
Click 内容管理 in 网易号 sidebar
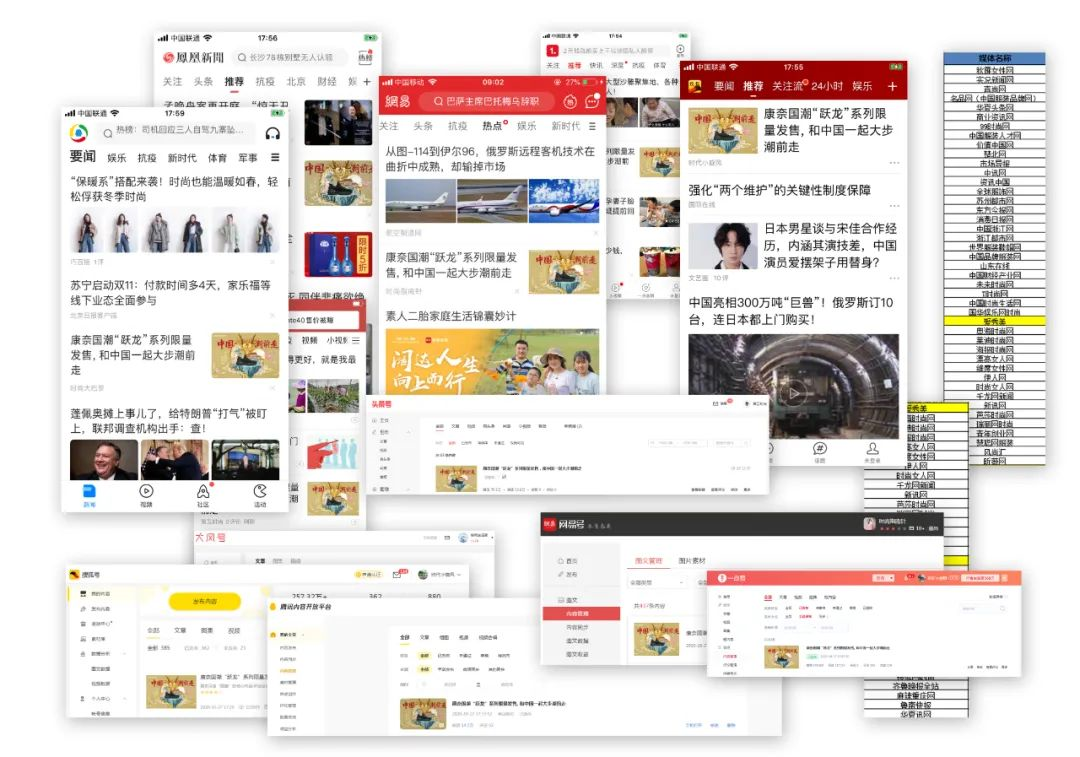point(577,614)
